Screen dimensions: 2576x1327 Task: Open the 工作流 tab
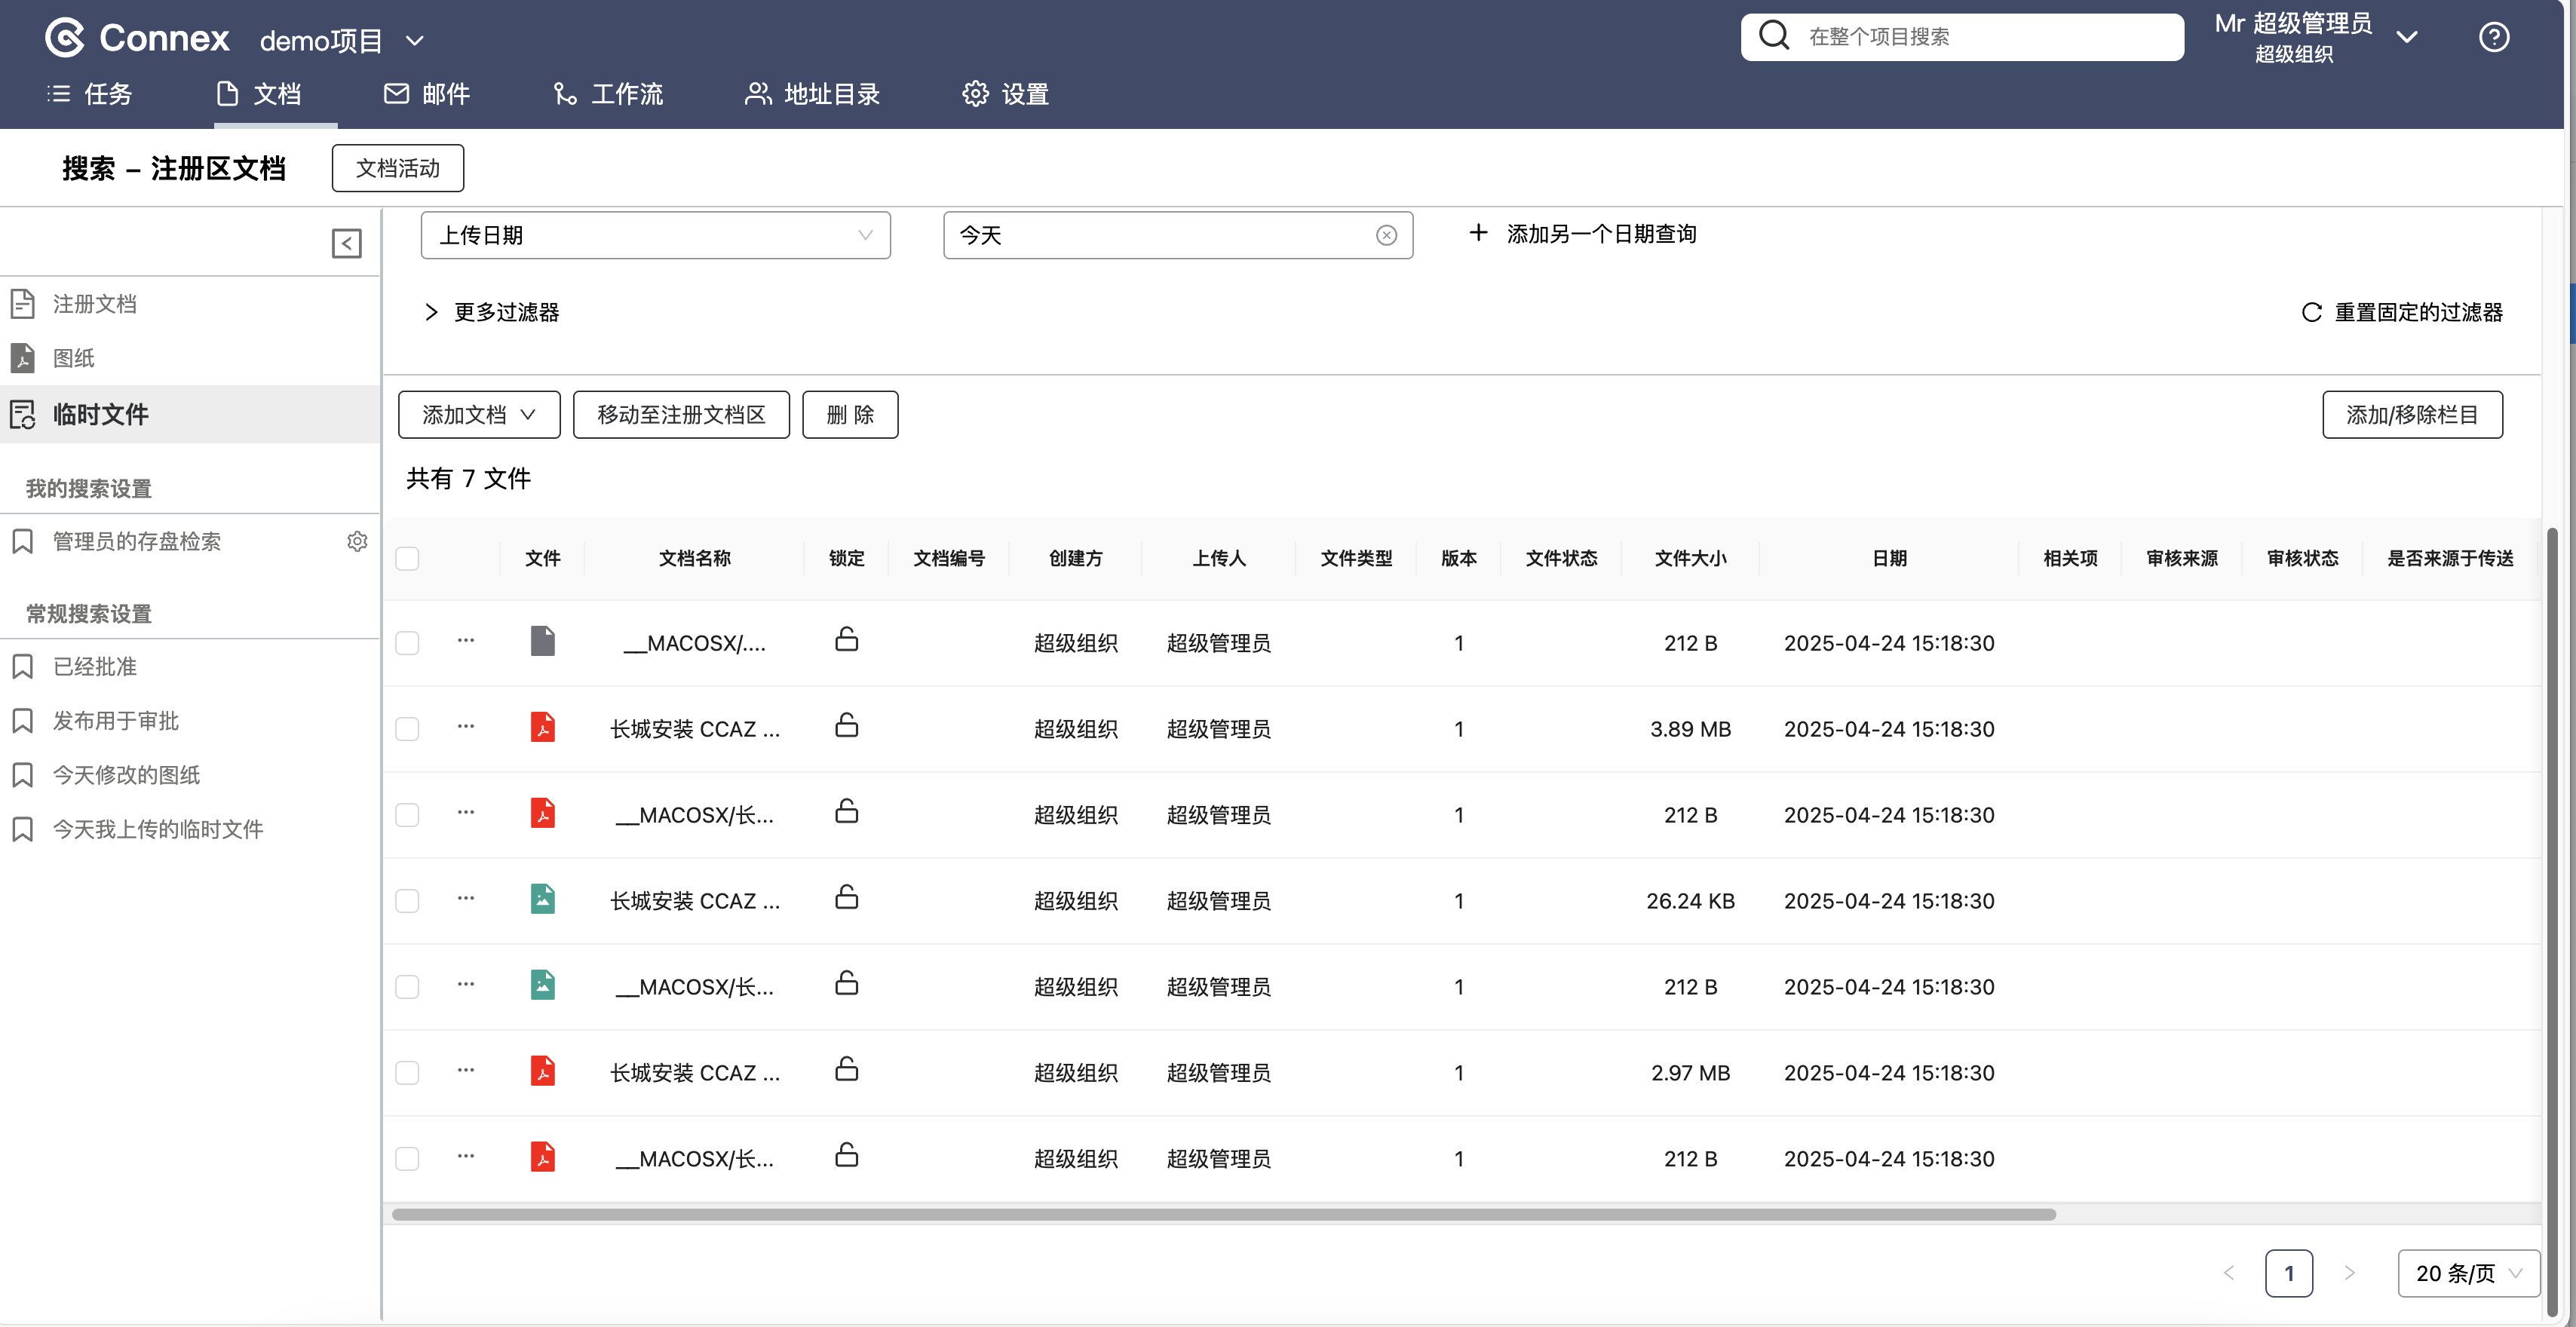click(608, 94)
